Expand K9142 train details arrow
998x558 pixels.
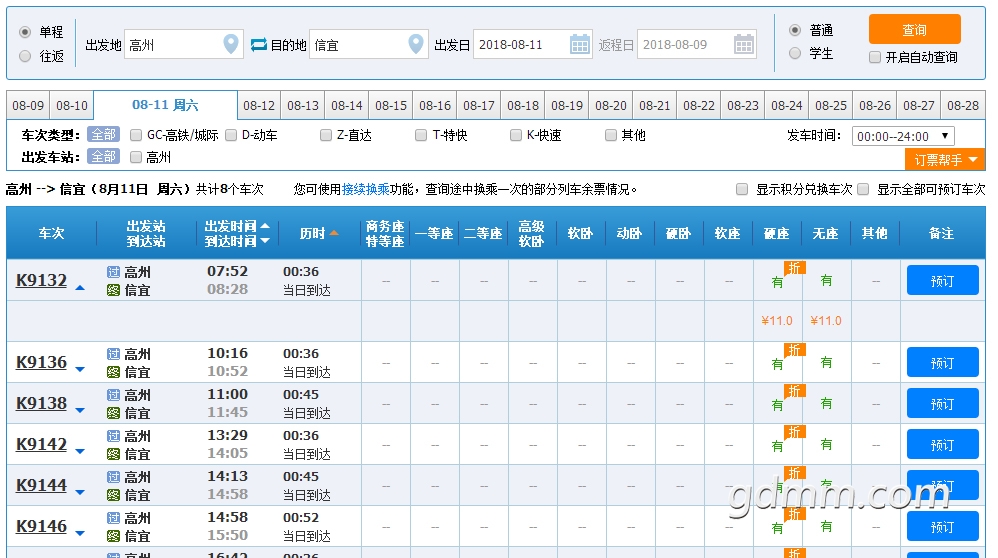click(x=80, y=452)
